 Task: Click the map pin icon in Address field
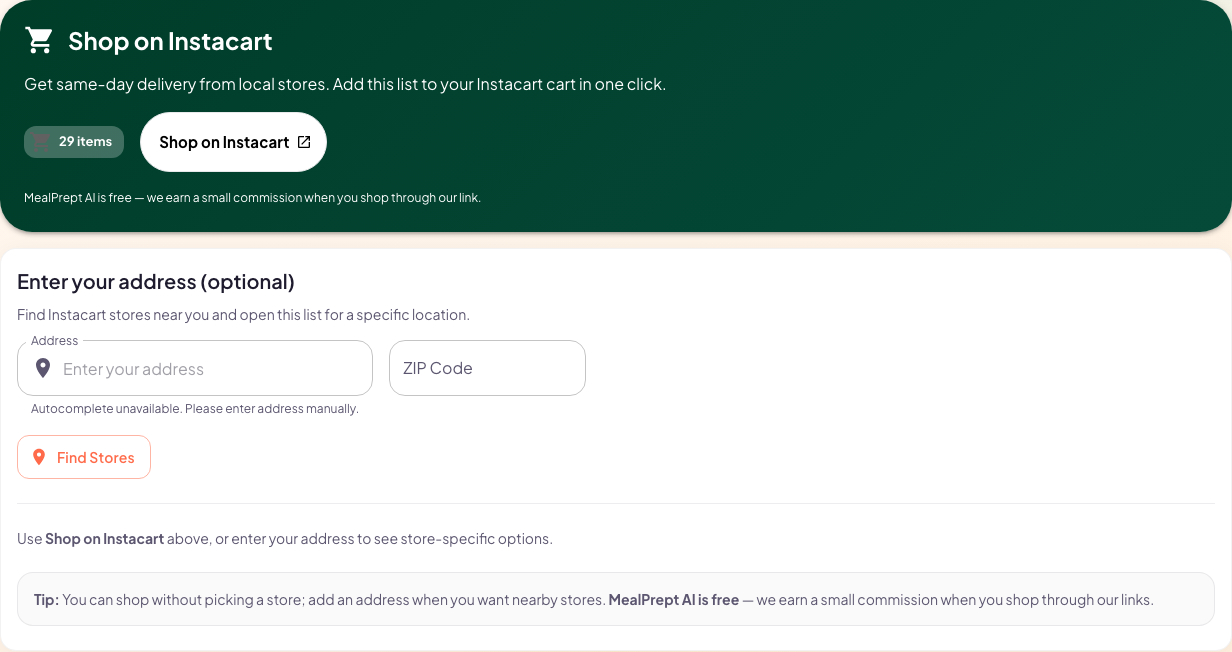tap(43, 368)
